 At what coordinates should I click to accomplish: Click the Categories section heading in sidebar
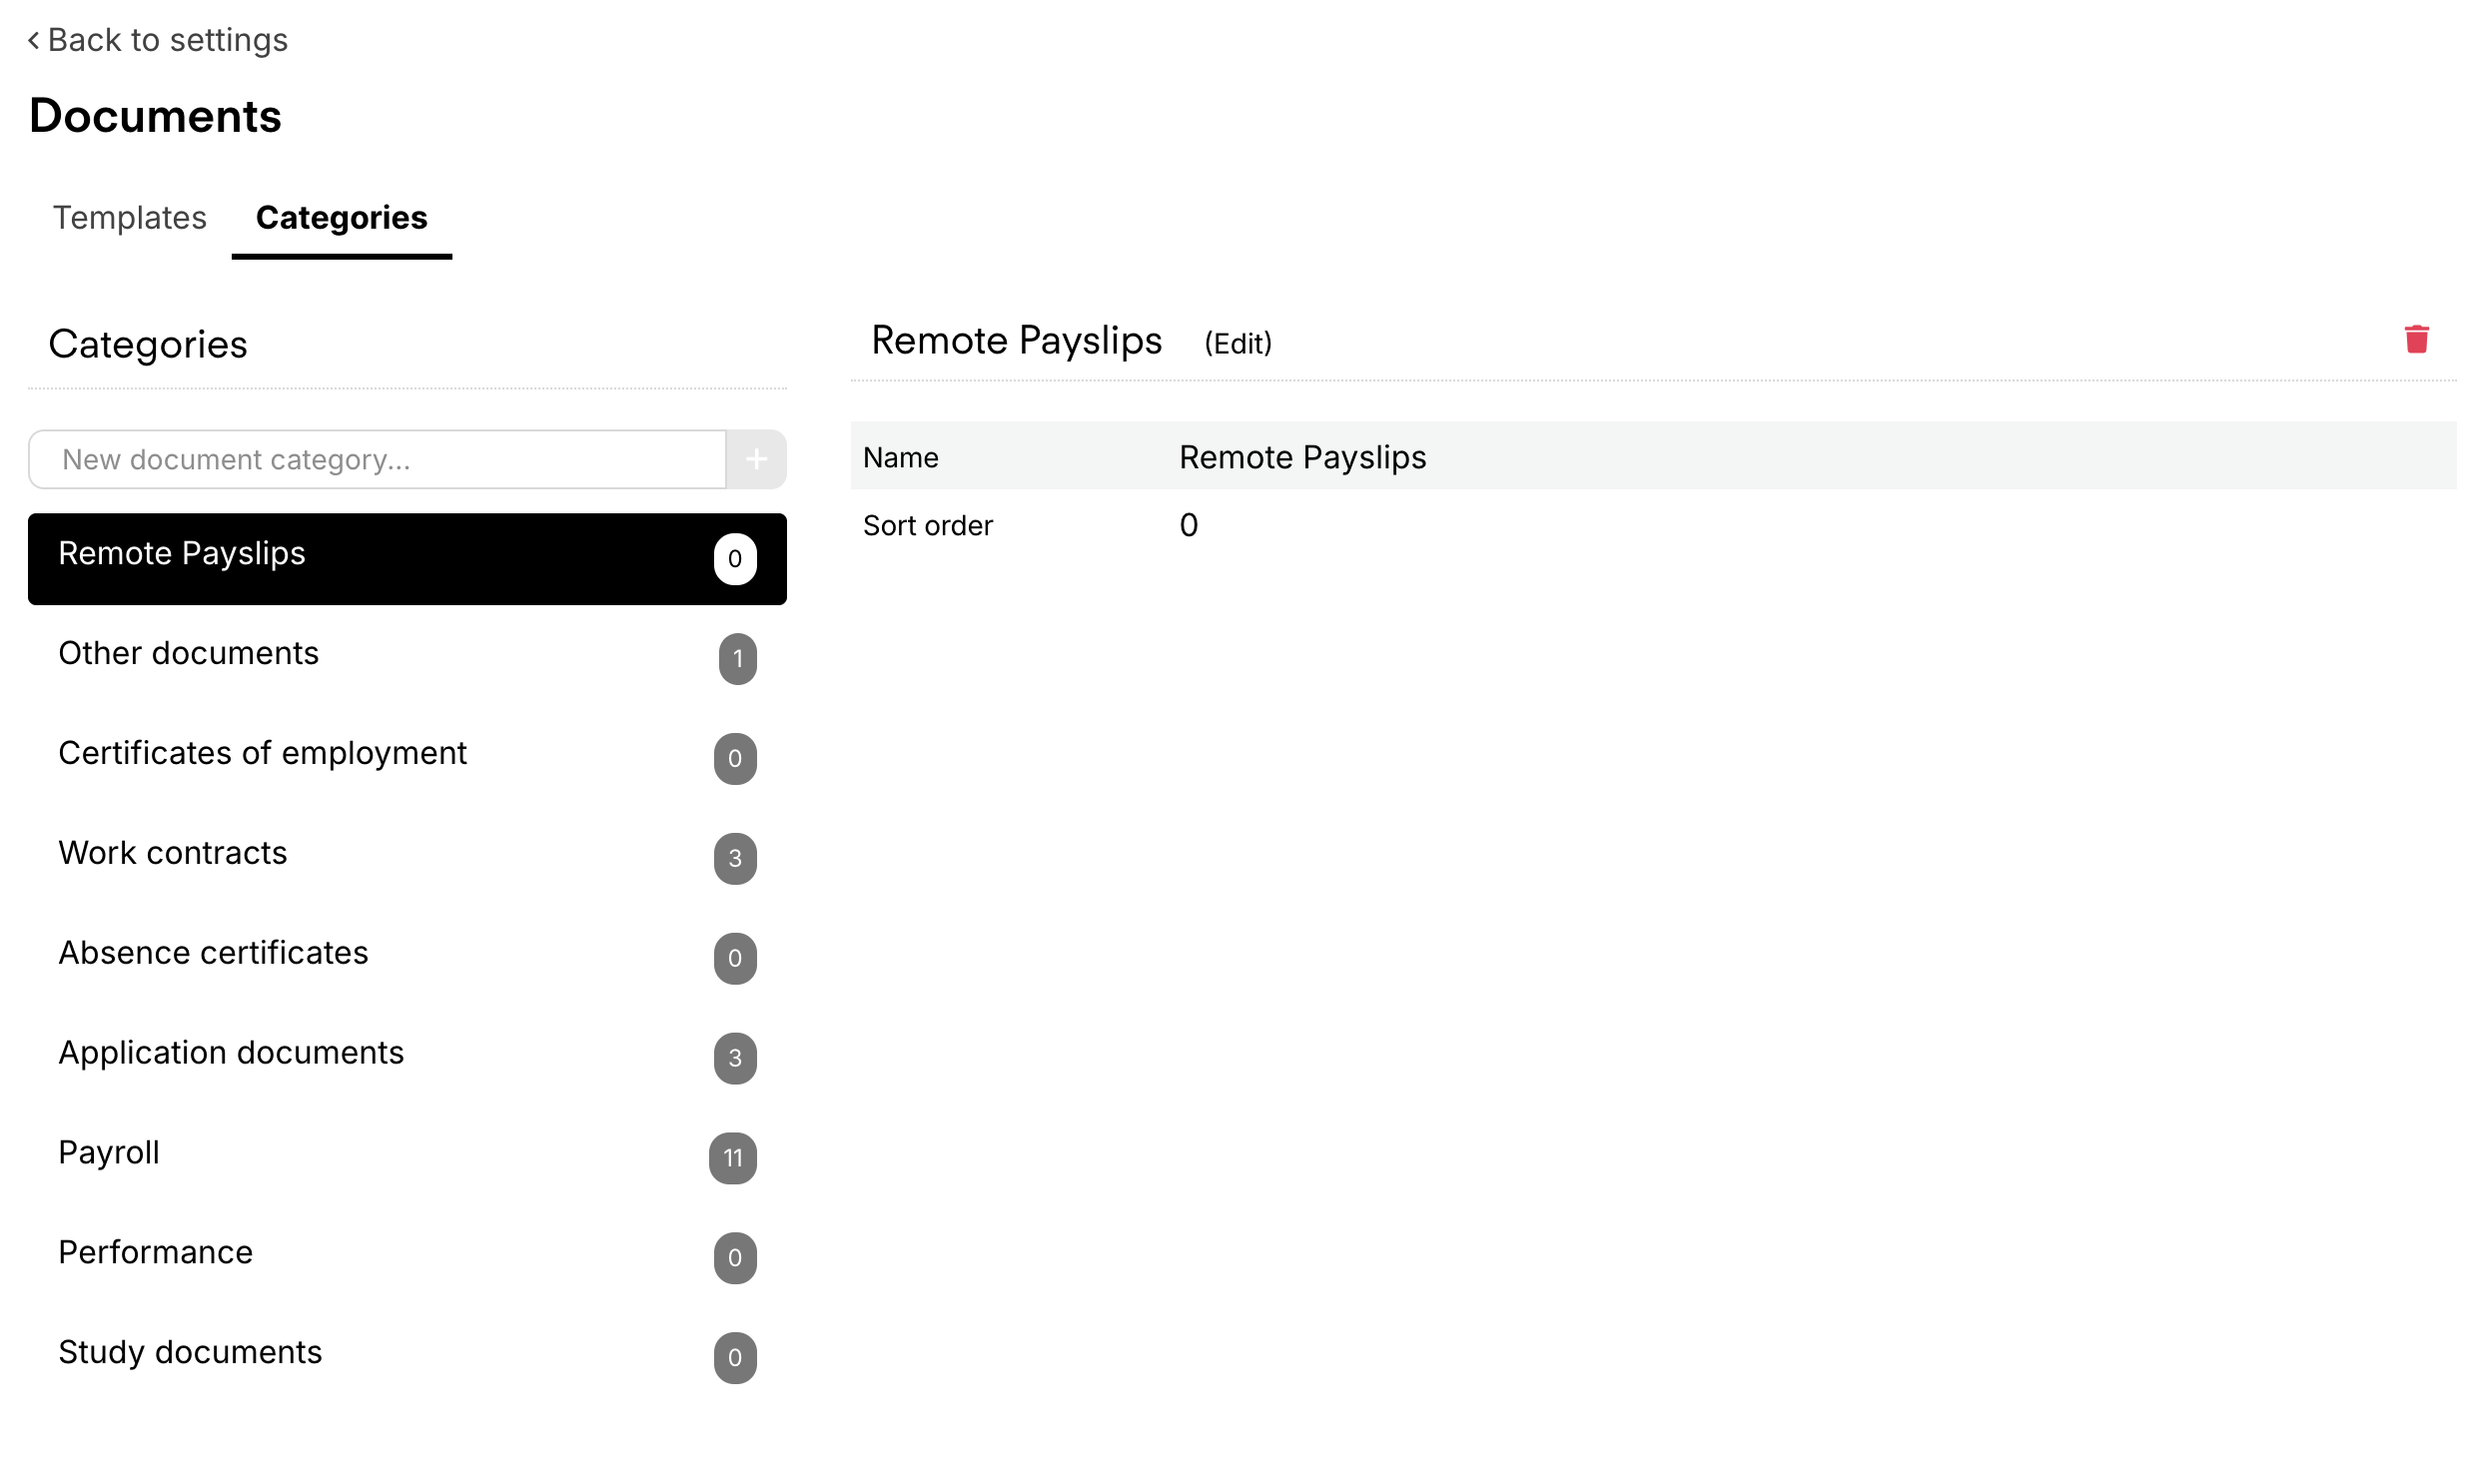coord(148,345)
